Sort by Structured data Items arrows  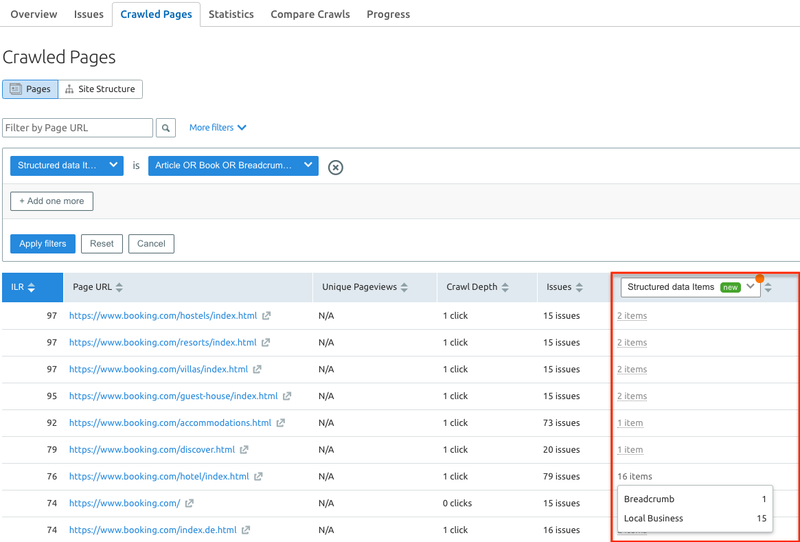[x=768, y=287]
